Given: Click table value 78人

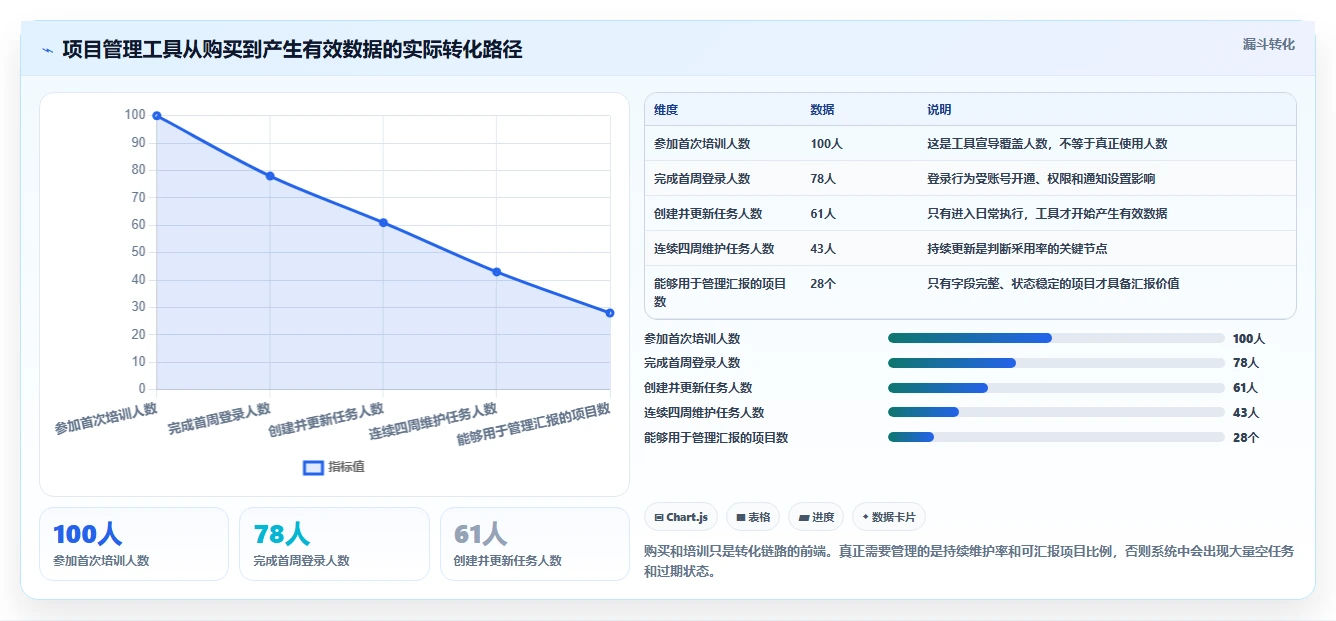Looking at the screenshot, I should (x=823, y=179).
